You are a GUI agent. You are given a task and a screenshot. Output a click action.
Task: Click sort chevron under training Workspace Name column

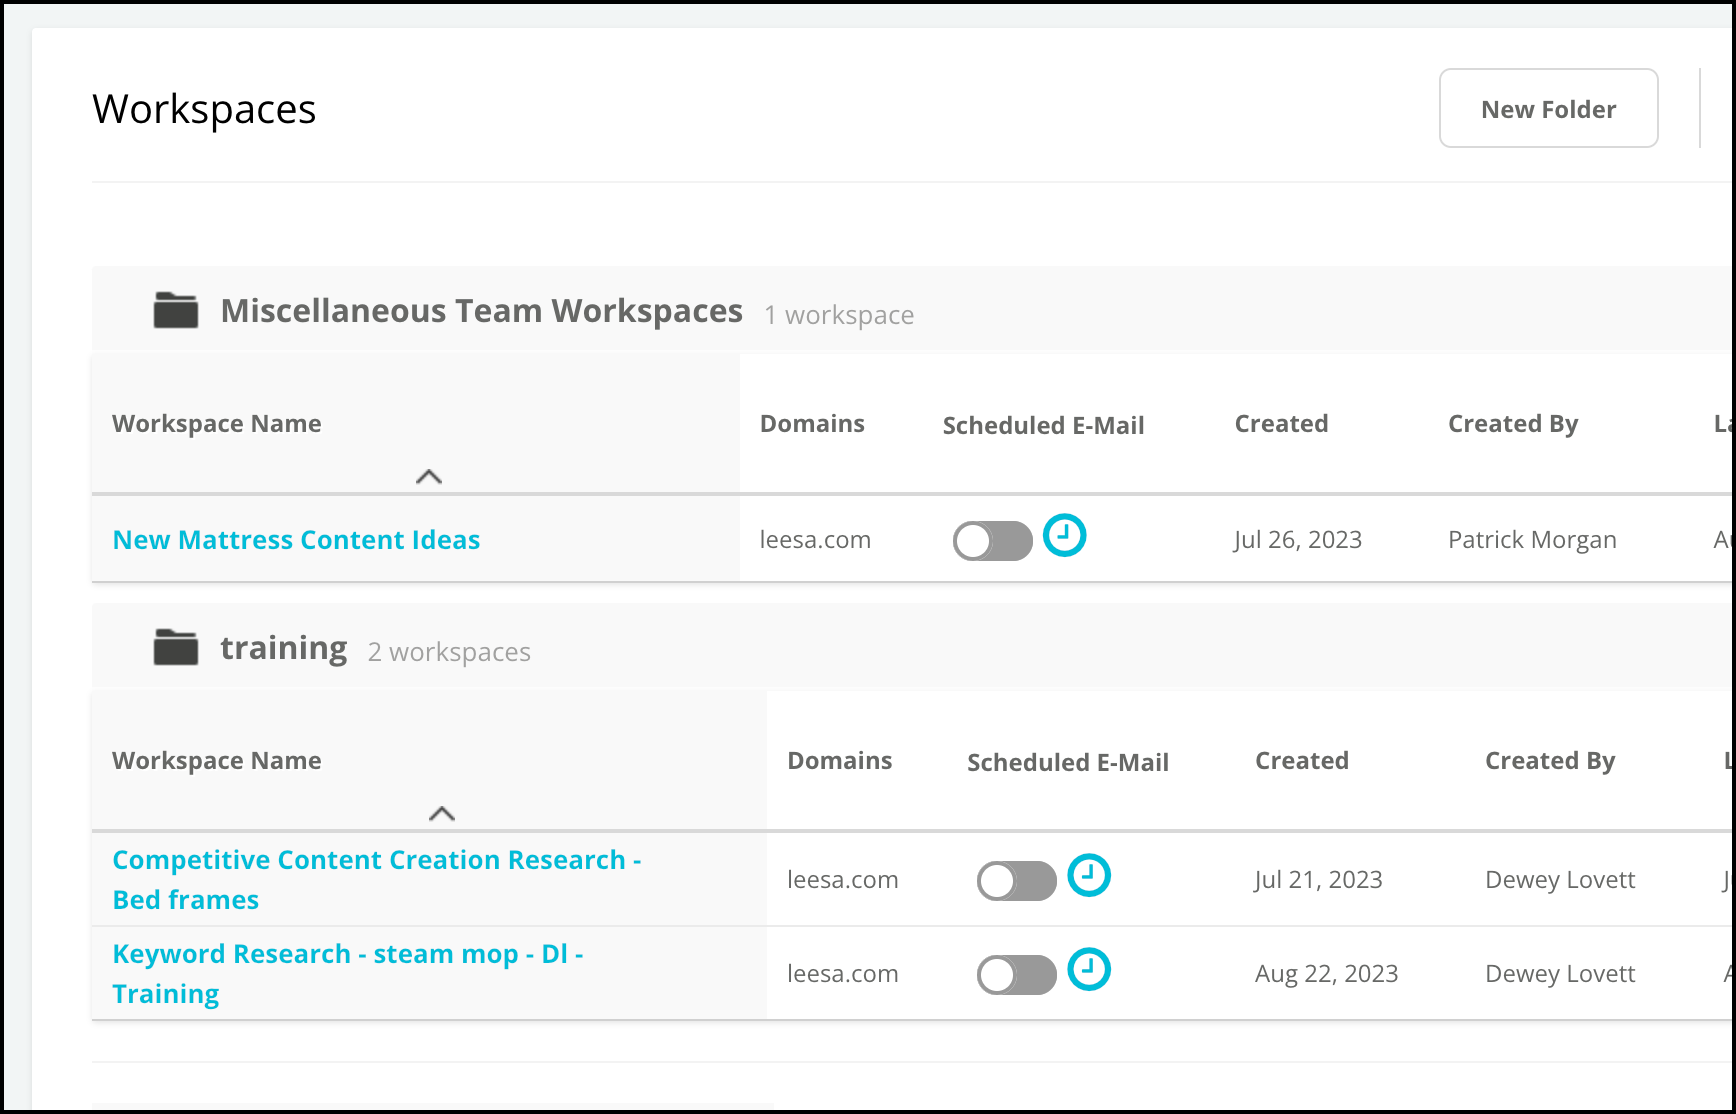point(442,814)
